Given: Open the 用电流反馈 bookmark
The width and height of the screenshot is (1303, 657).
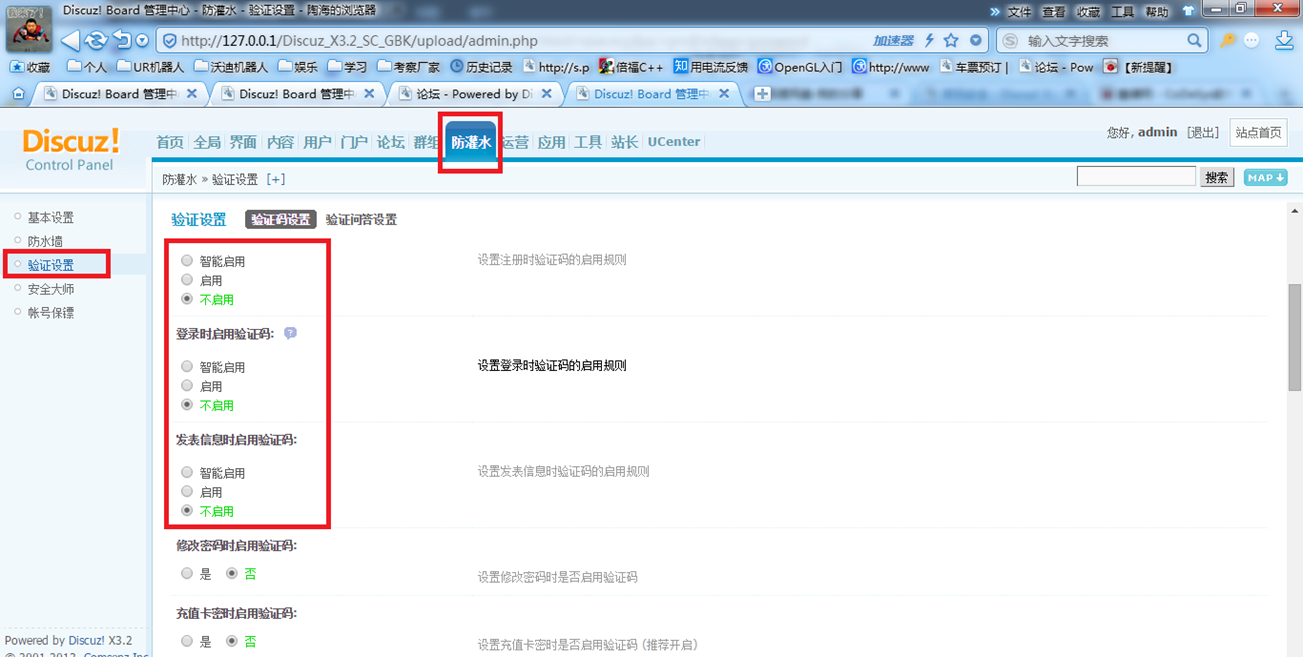Looking at the screenshot, I should 711,67.
